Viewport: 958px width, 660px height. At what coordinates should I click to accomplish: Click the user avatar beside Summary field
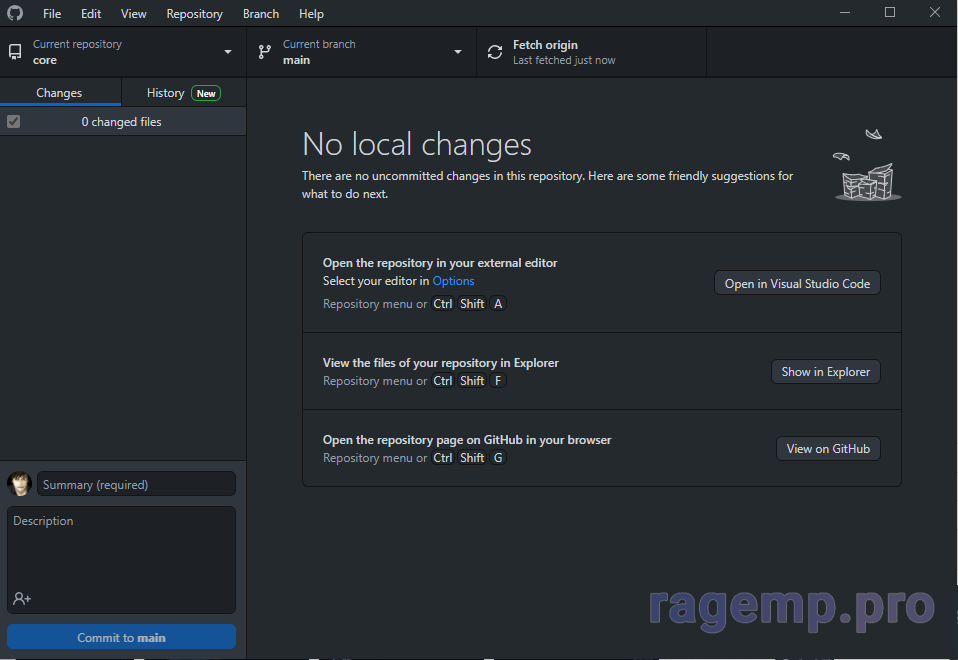pyautogui.click(x=20, y=484)
